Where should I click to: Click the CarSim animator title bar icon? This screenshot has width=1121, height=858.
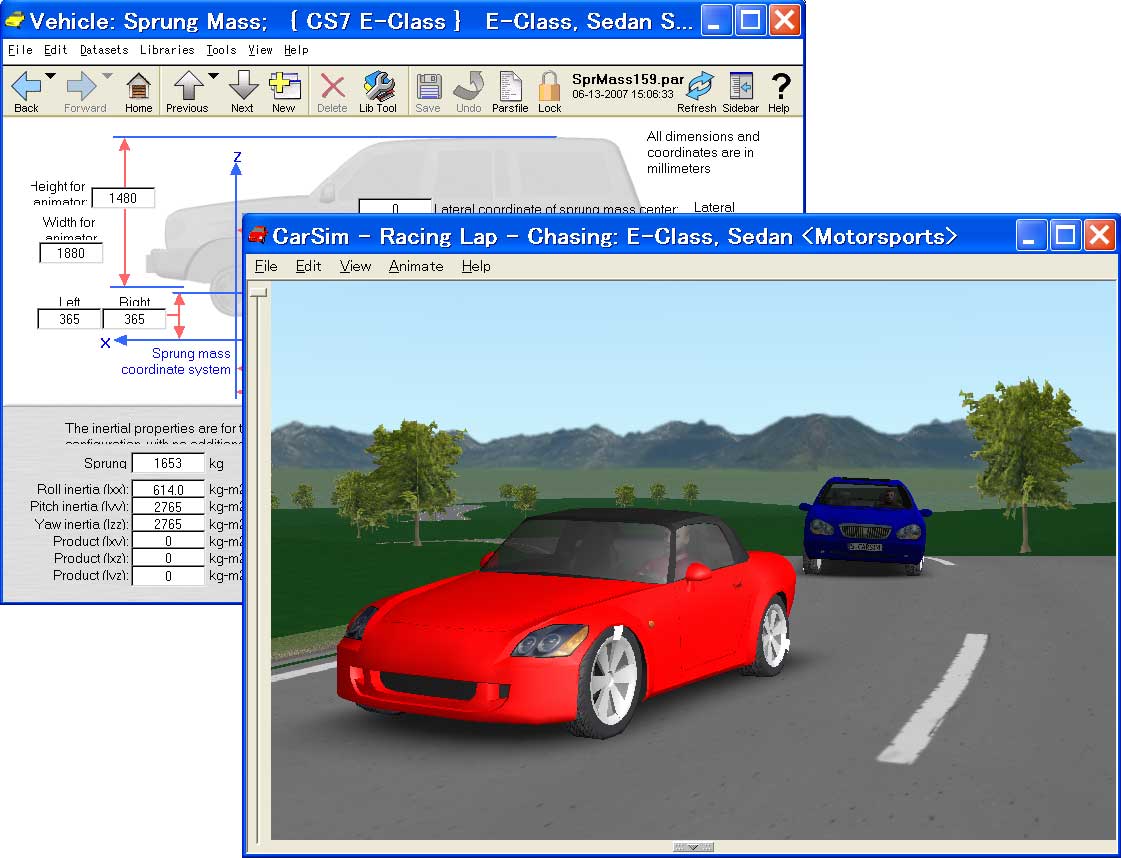click(257, 235)
